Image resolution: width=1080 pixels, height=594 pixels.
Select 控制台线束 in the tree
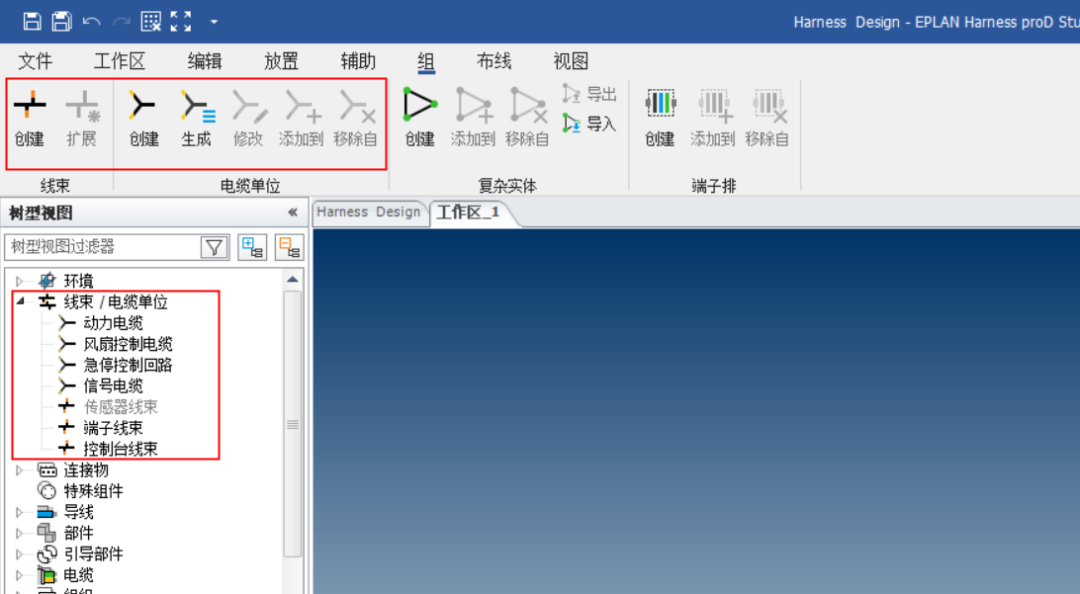121,449
